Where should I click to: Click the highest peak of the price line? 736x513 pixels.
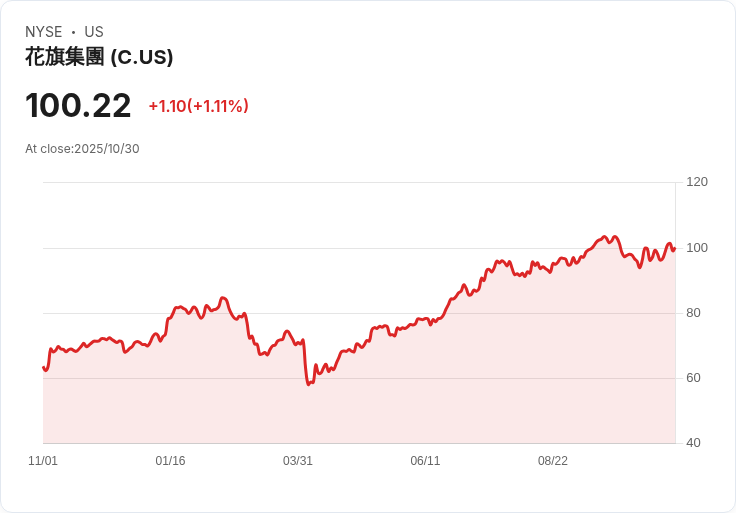(x=604, y=237)
